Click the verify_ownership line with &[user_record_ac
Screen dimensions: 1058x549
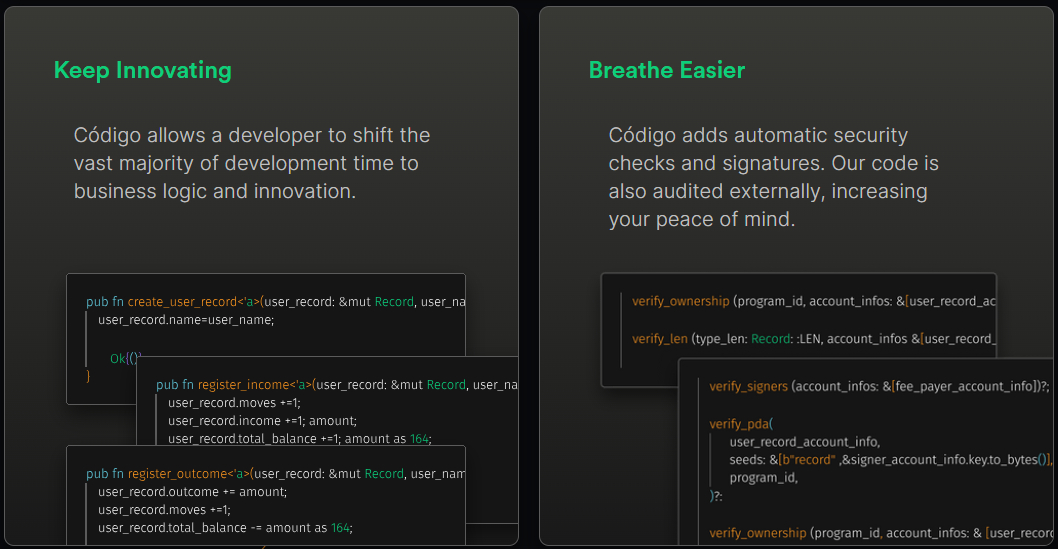click(813, 300)
